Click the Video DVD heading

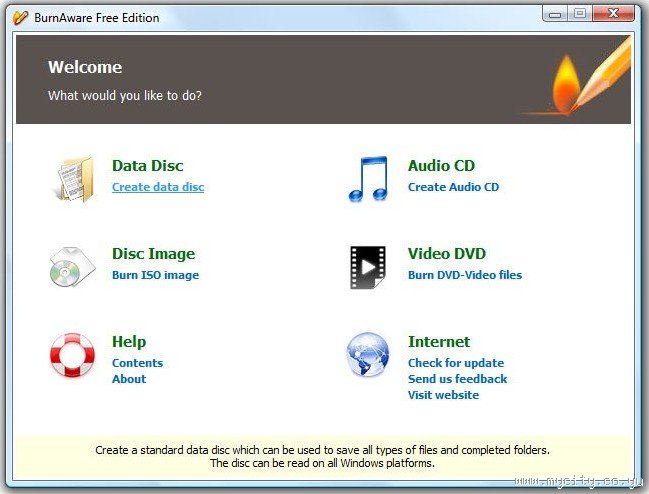[447, 254]
